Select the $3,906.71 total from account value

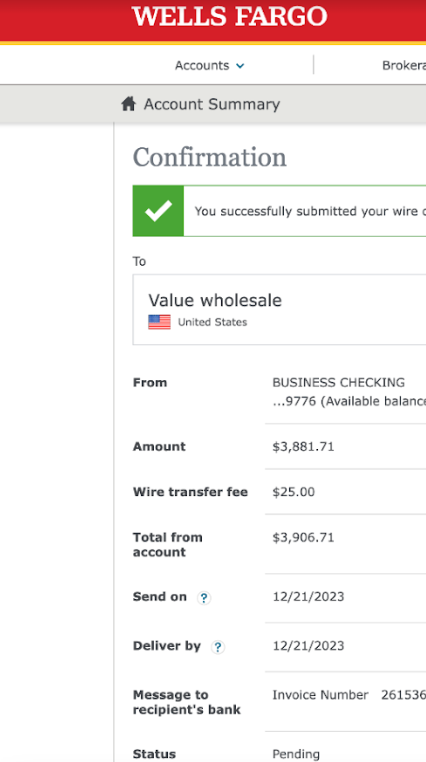[x=303, y=537]
